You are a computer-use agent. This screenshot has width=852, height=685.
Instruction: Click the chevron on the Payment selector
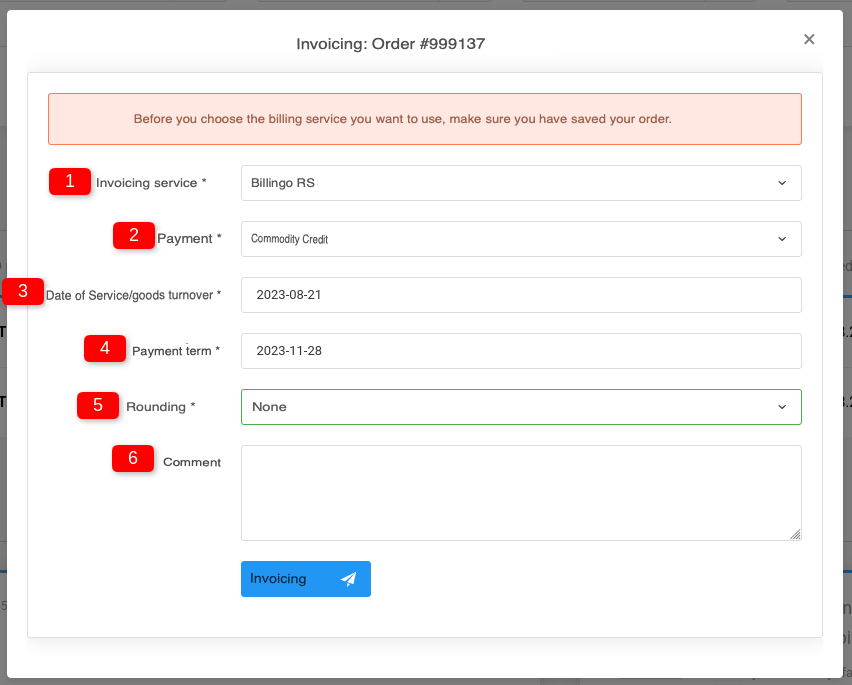click(x=783, y=239)
